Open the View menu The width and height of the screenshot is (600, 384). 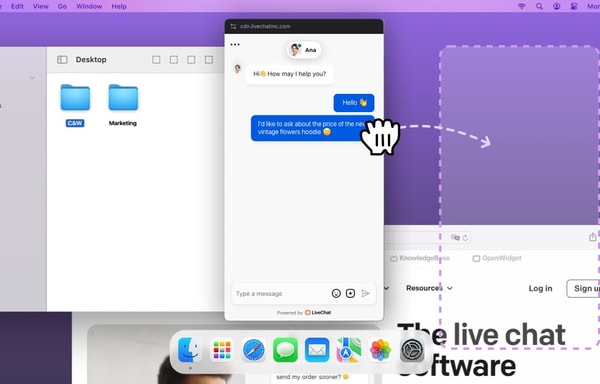[41, 6]
